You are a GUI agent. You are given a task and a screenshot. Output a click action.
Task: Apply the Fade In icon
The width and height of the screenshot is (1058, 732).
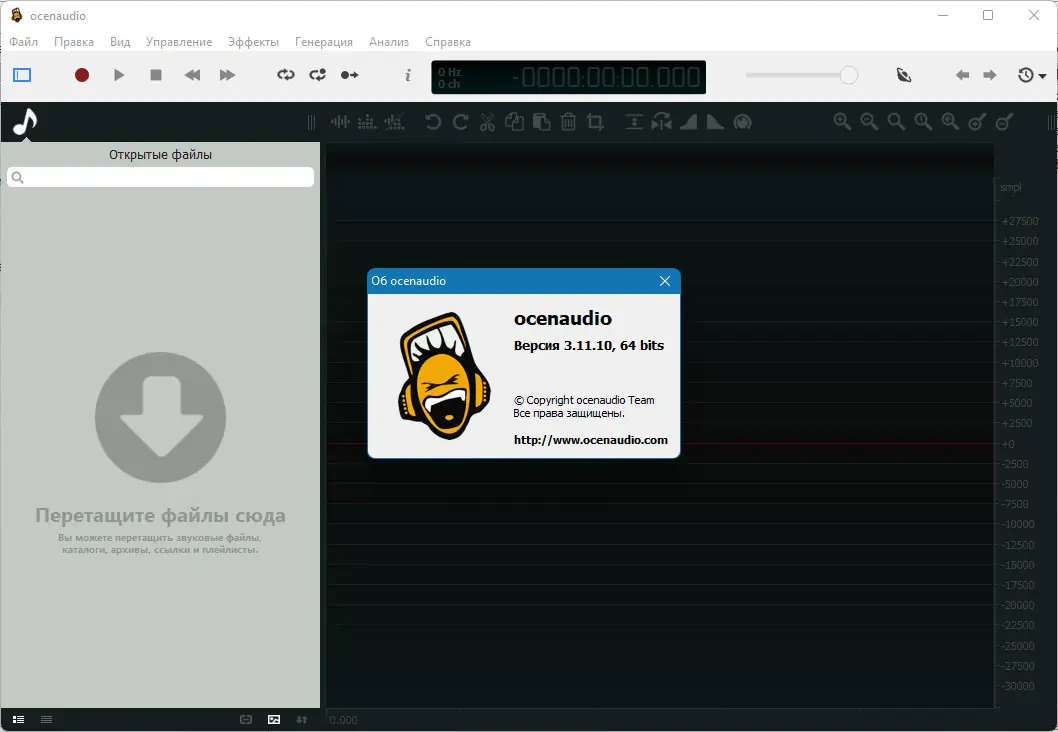pyautogui.click(x=688, y=122)
